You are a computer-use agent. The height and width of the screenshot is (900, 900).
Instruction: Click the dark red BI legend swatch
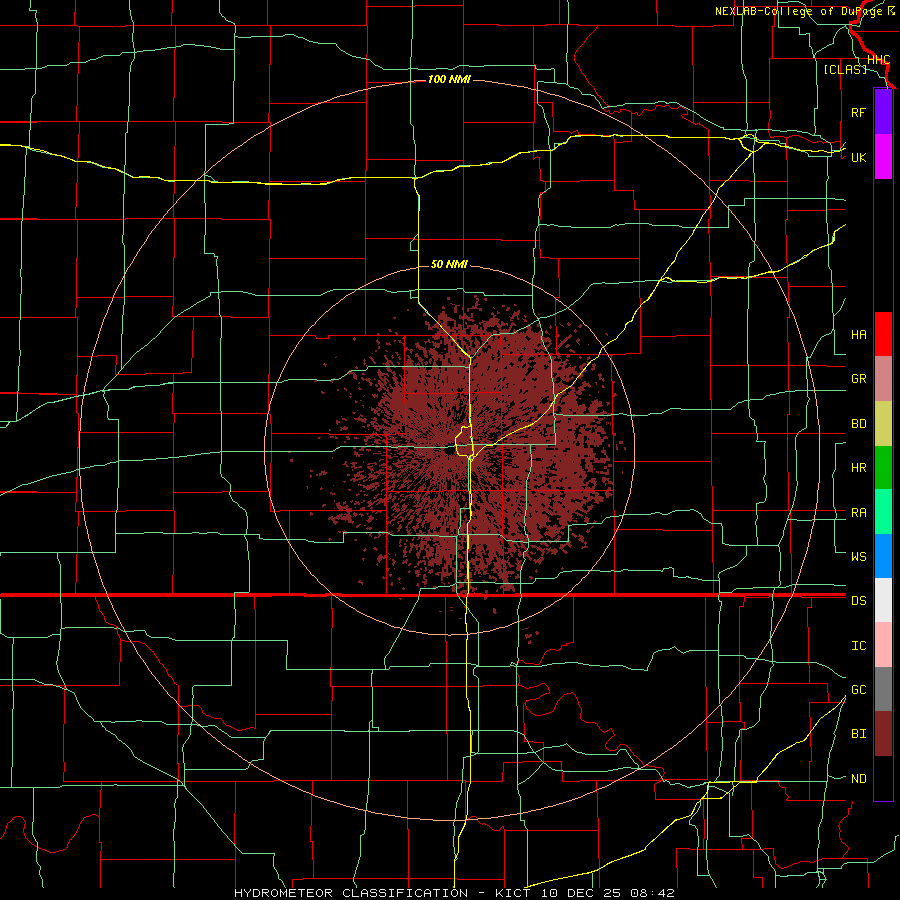coord(883,734)
